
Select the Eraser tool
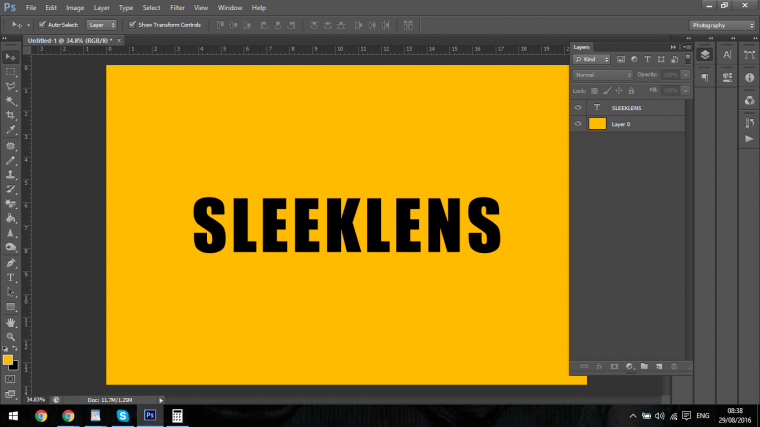[10, 204]
